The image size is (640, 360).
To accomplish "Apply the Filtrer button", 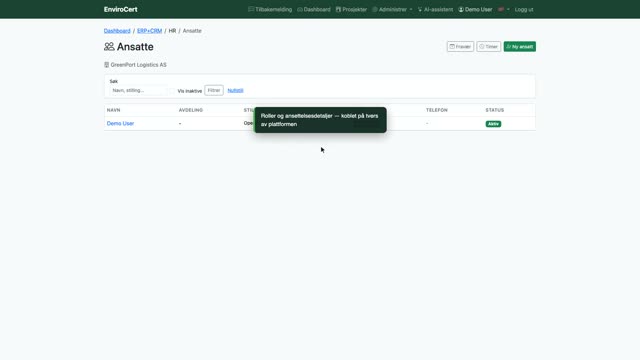I will tap(214, 90).
